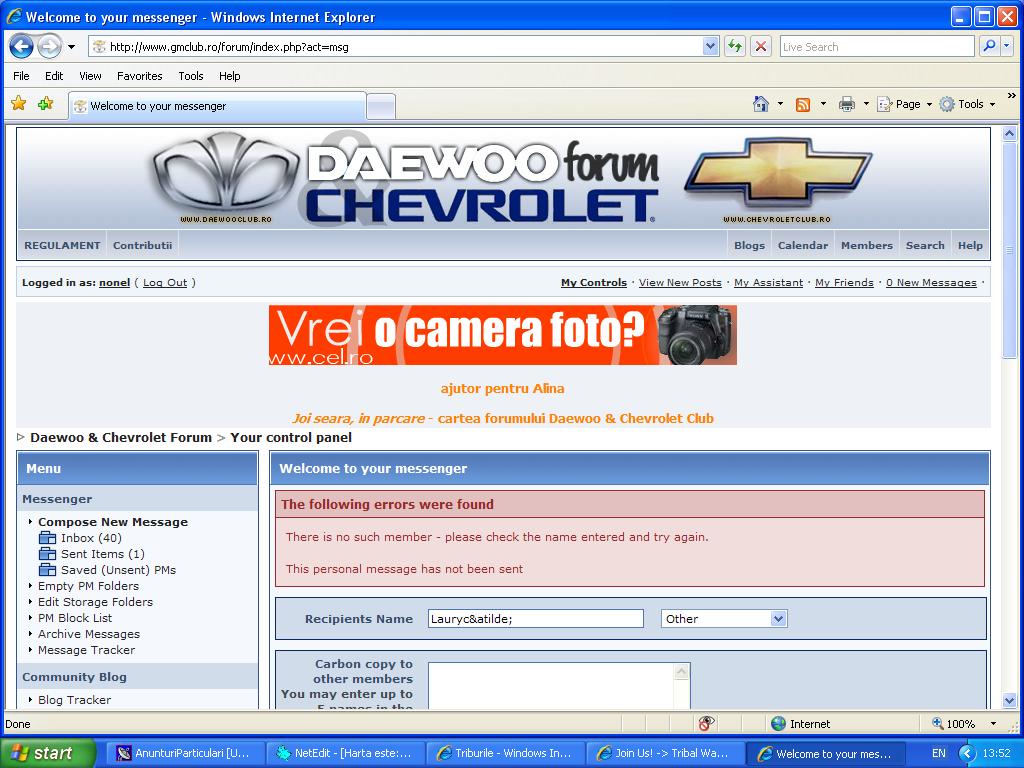Open the View menu
This screenshot has height=768, width=1024.
tap(90, 76)
